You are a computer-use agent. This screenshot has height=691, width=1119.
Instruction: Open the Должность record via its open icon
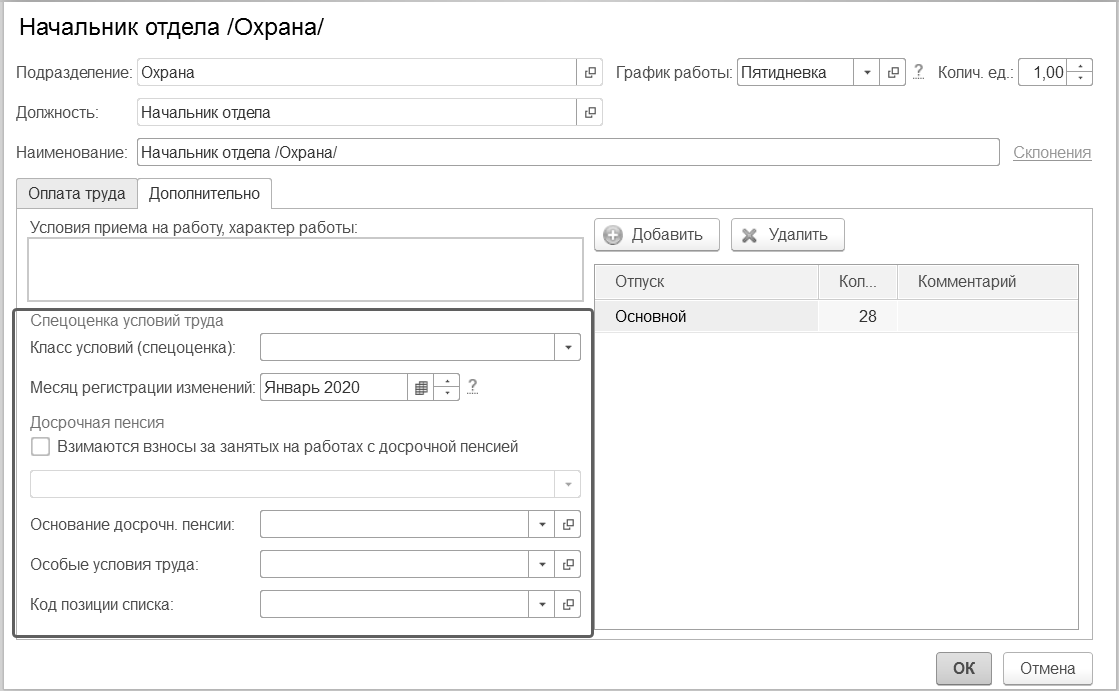coord(590,113)
